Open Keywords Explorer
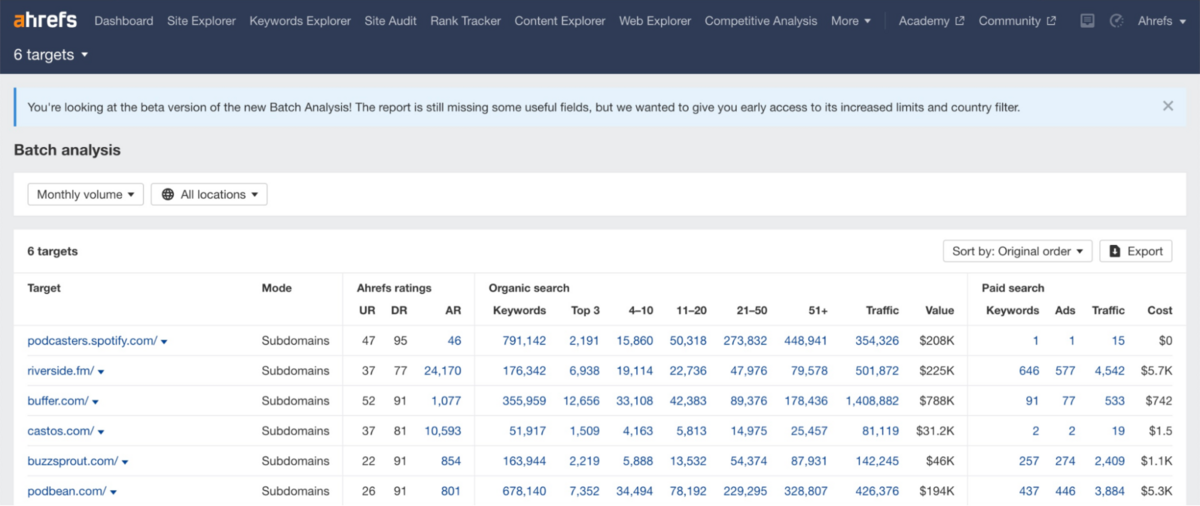1200x506 pixels. click(300, 21)
